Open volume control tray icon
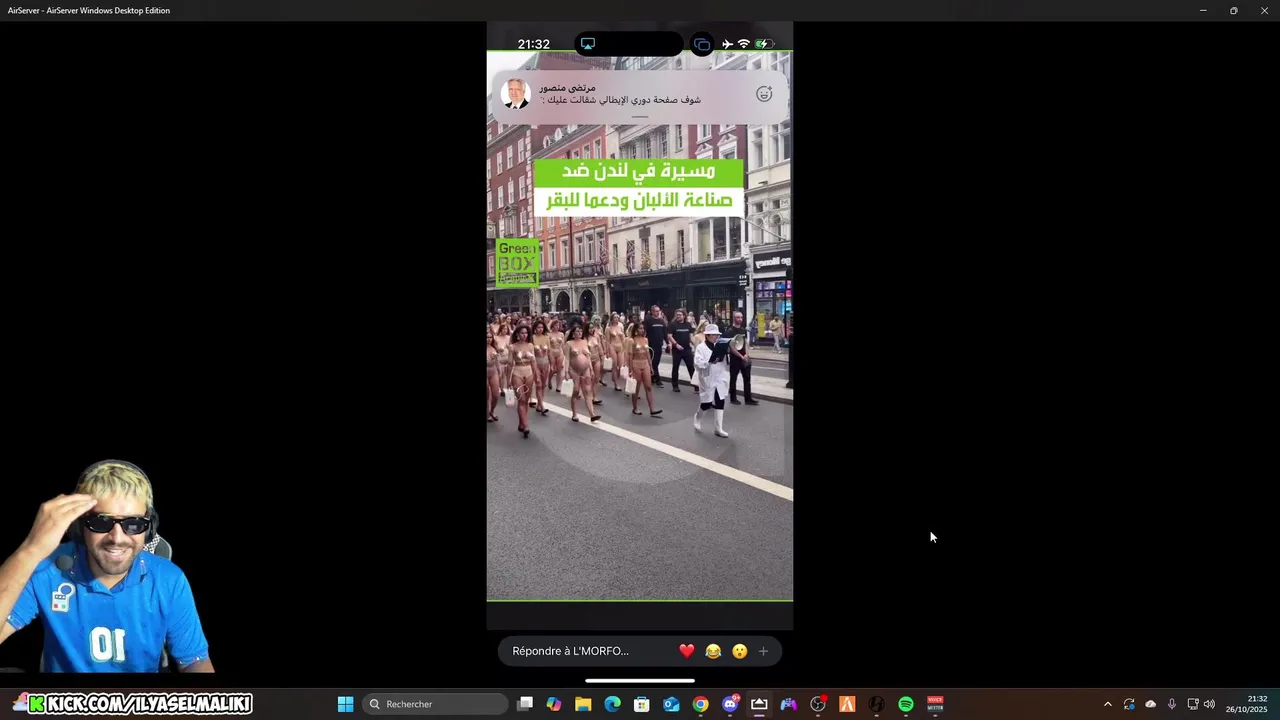1280x720 pixels. tap(1209, 704)
